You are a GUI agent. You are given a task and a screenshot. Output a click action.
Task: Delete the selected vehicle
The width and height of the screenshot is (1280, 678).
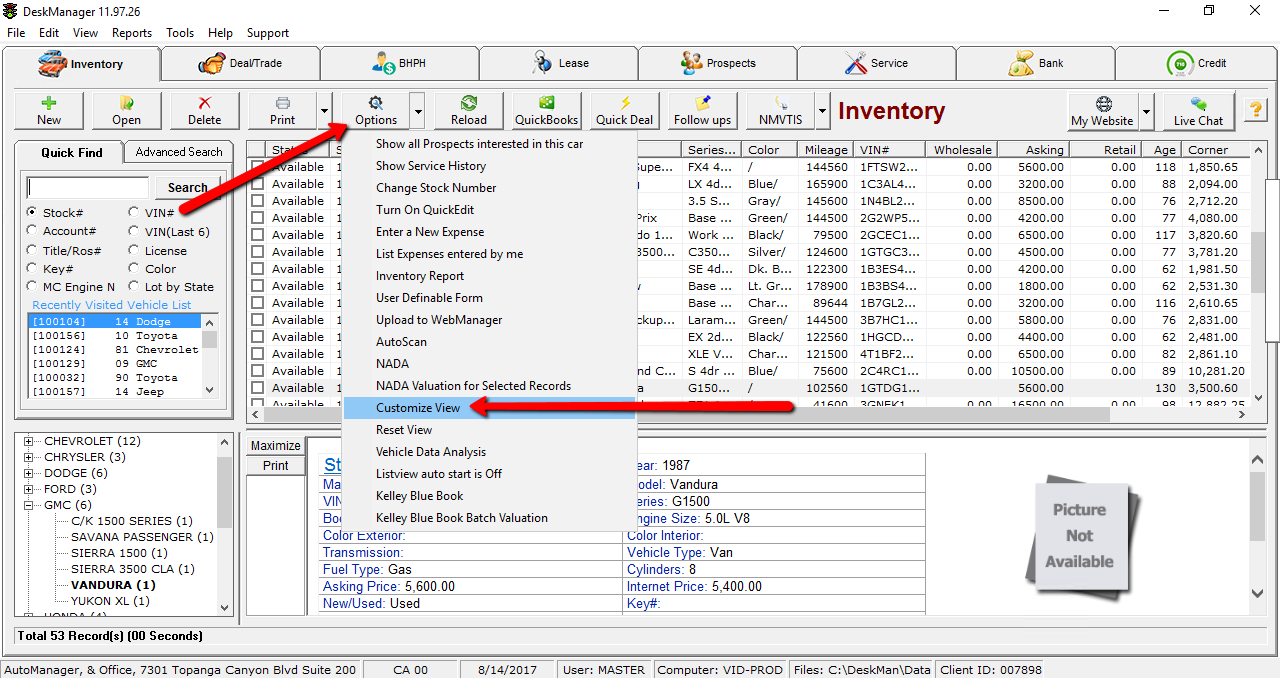tap(204, 111)
